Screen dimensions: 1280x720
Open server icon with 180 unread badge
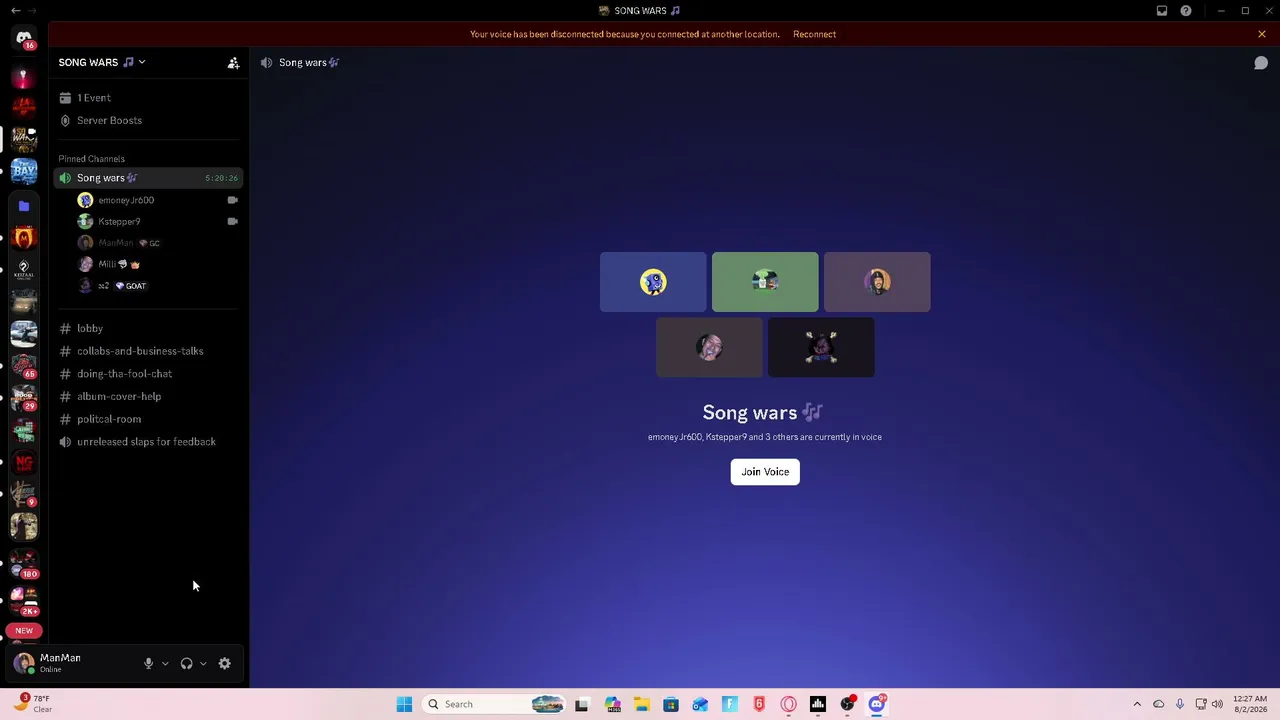pyautogui.click(x=24, y=563)
